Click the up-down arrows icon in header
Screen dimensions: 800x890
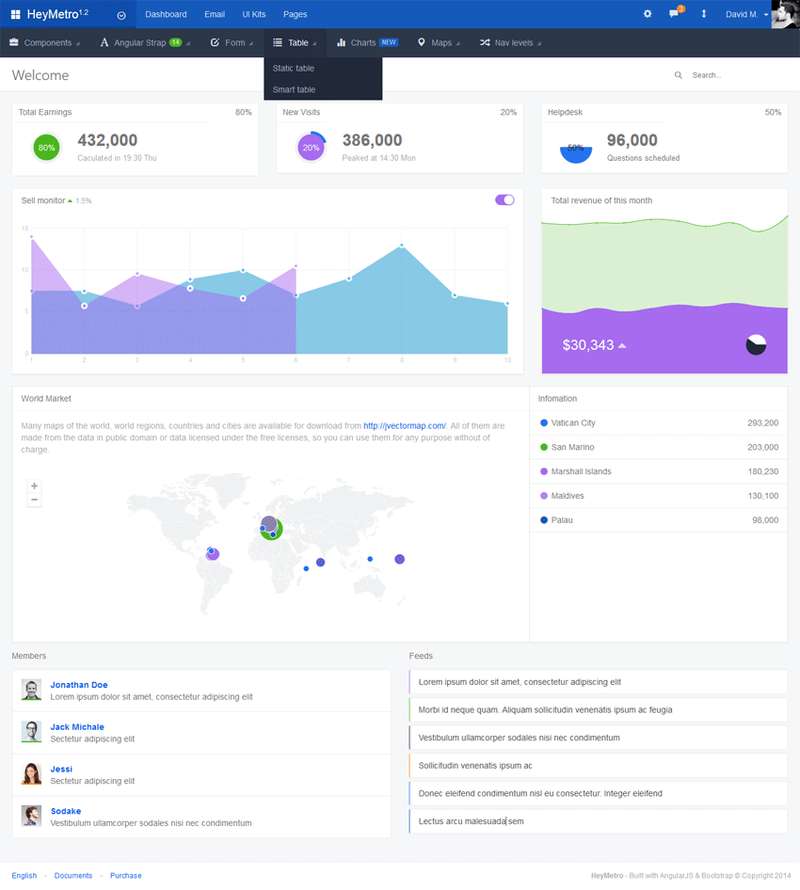tap(703, 14)
